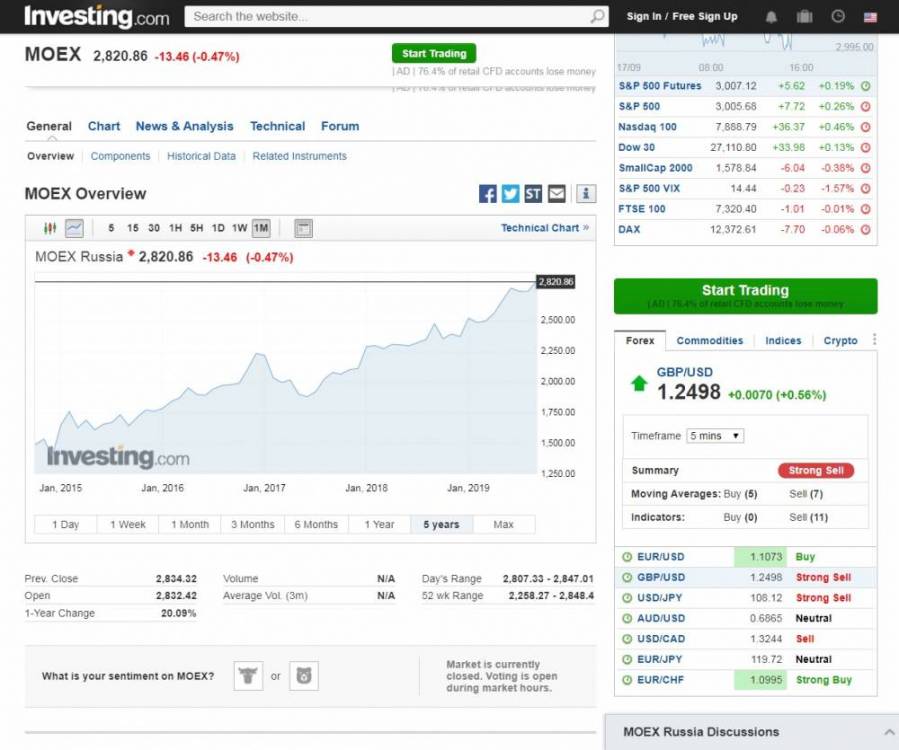899x750 pixels.
Task: Click the clock icon next to AUD/USD
Action: click(x=627, y=619)
